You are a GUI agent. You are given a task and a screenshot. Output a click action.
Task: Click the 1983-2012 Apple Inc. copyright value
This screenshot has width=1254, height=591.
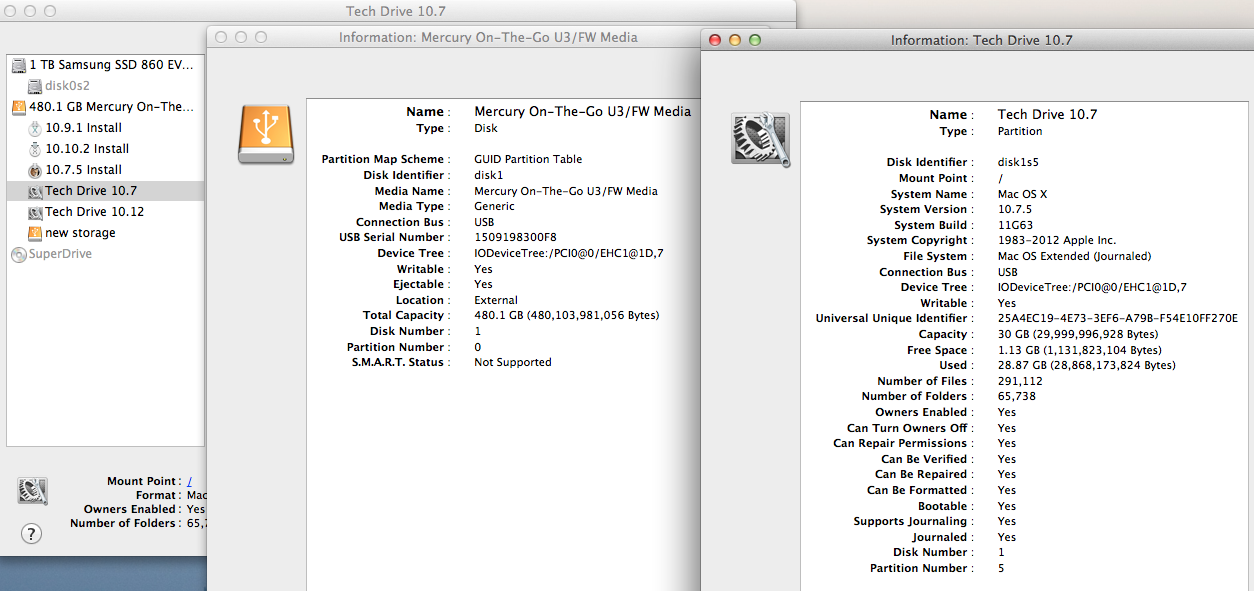1057,241
